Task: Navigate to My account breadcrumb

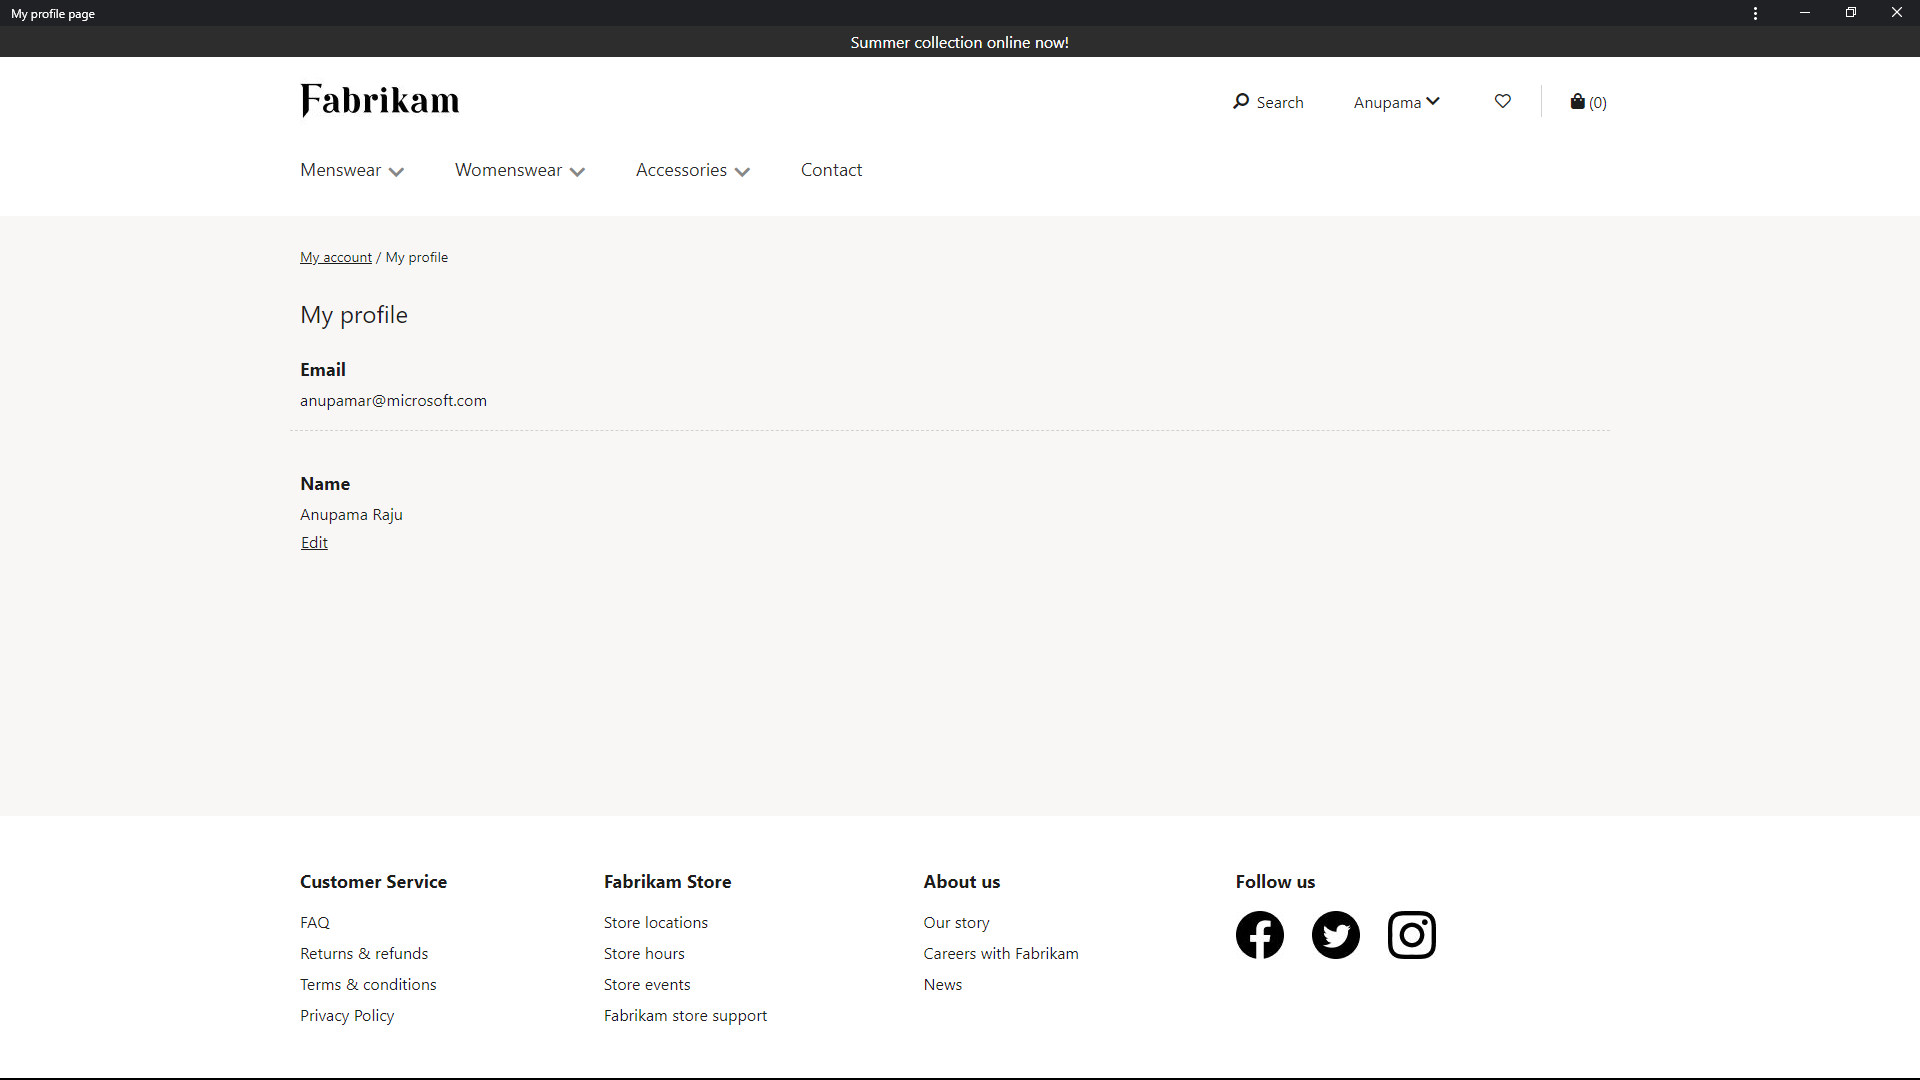Action: [336, 256]
